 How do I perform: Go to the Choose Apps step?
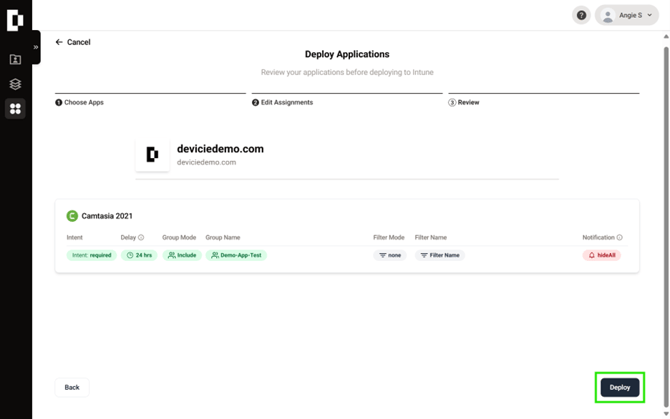coord(80,102)
